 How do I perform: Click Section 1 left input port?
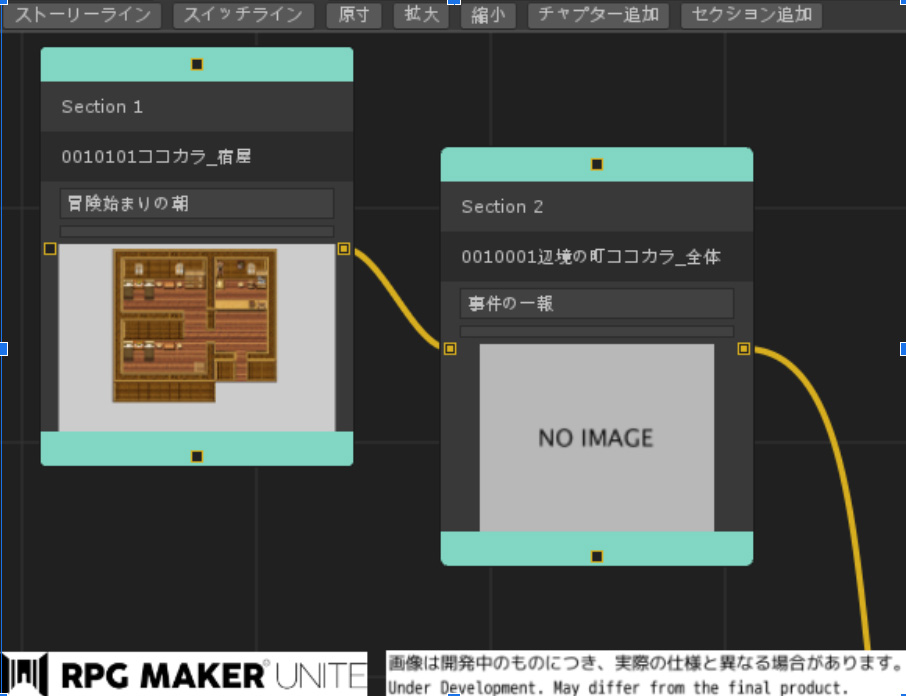[50, 248]
